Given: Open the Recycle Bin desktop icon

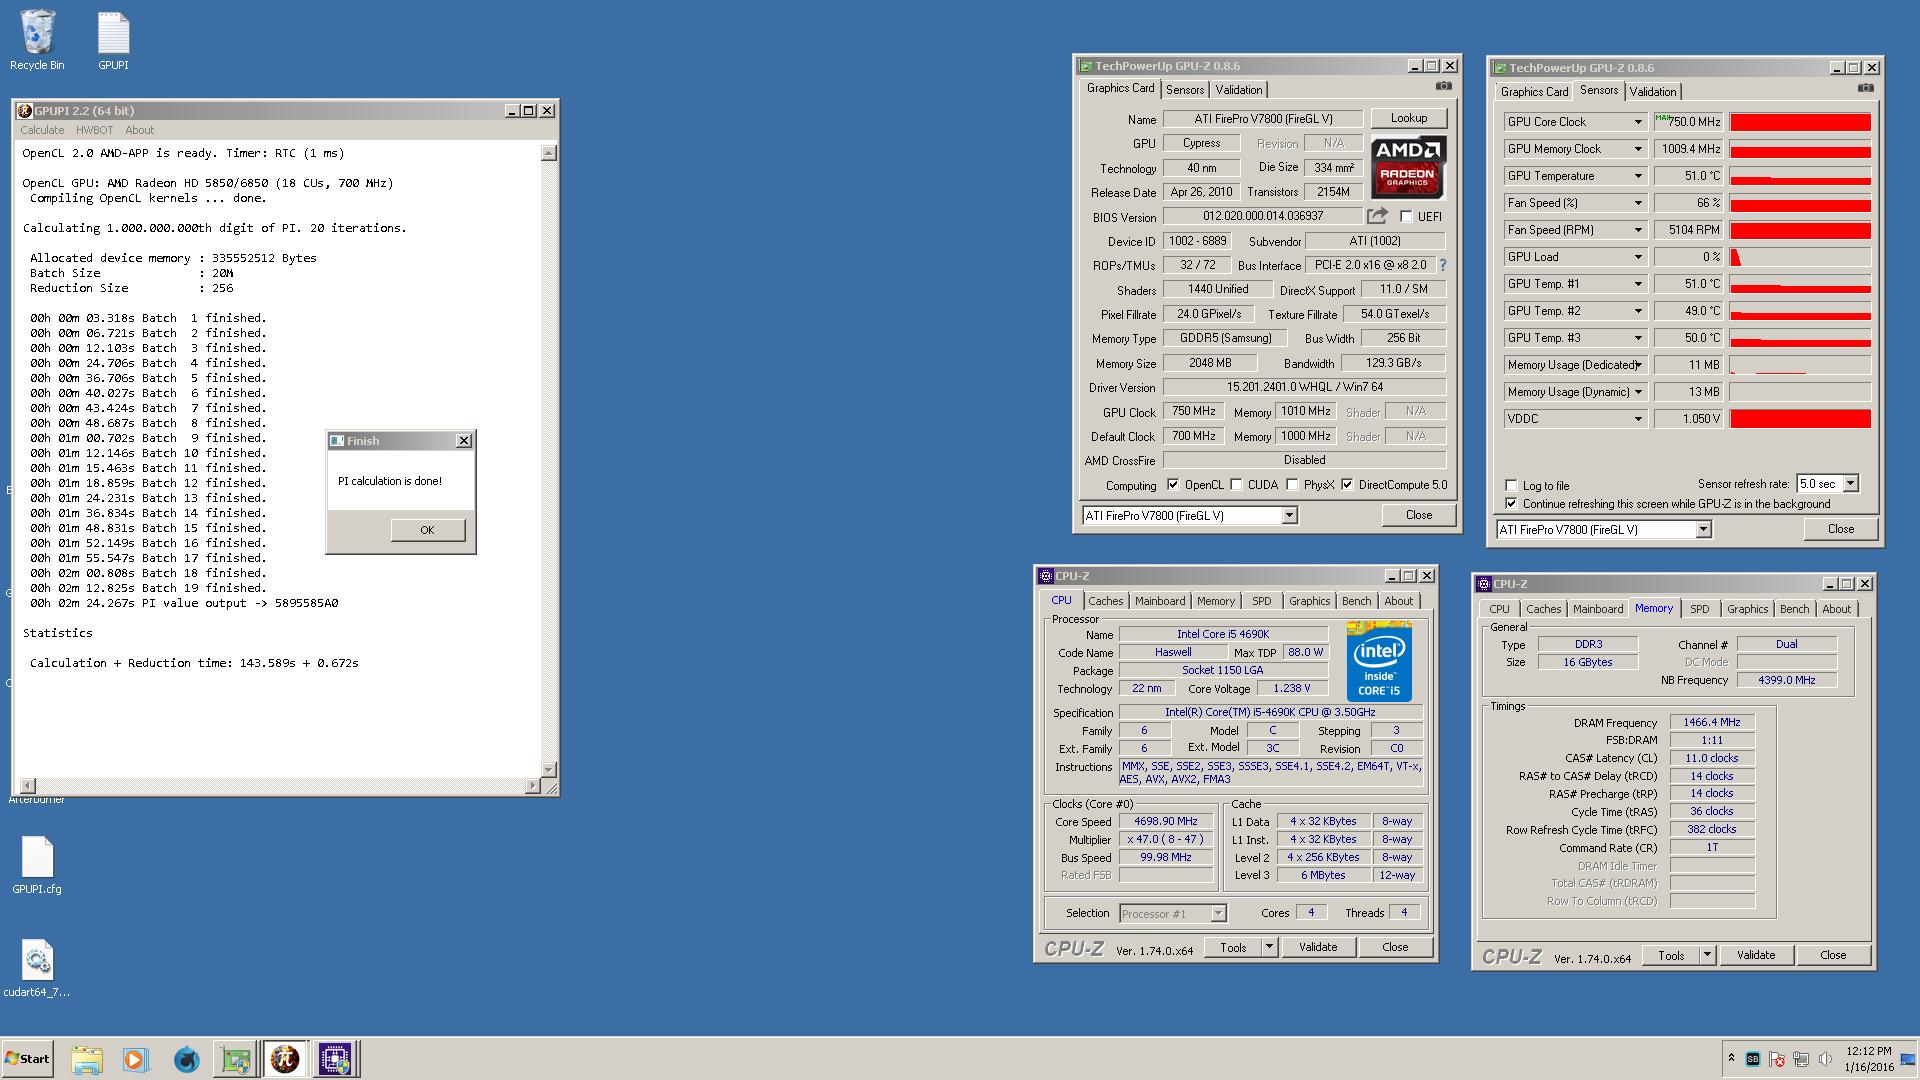Looking at the screenshot, I should tap(37, 41).
